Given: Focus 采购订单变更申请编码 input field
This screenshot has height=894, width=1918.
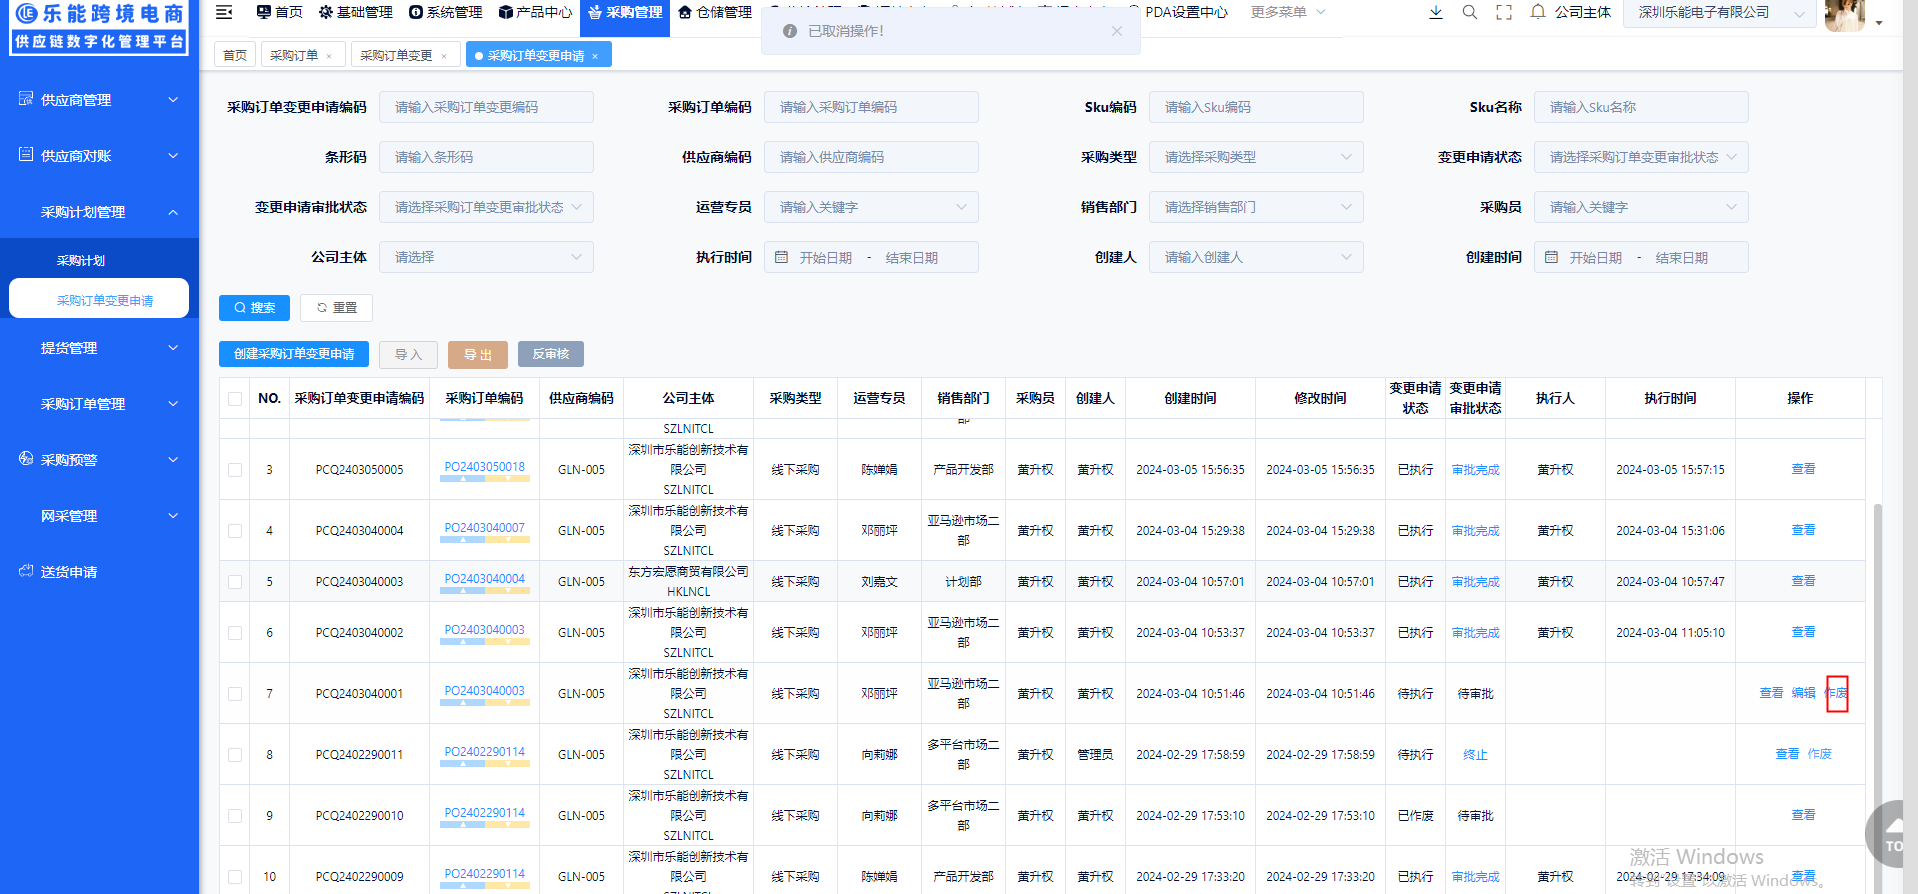Looking at the screenshot, I should click(x=486, y=107).
